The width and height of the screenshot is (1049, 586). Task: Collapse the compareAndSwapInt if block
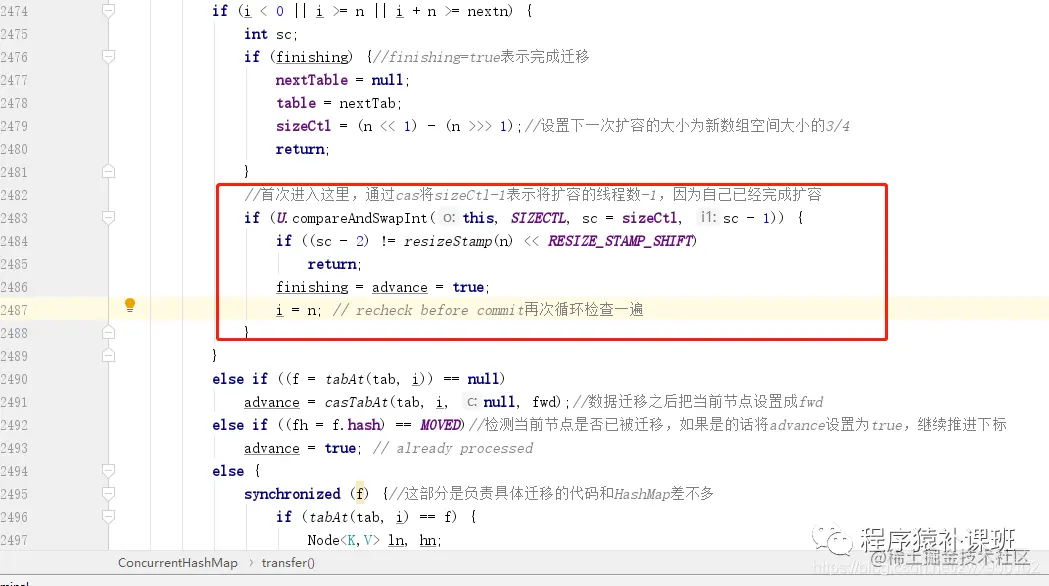[107, 218]
